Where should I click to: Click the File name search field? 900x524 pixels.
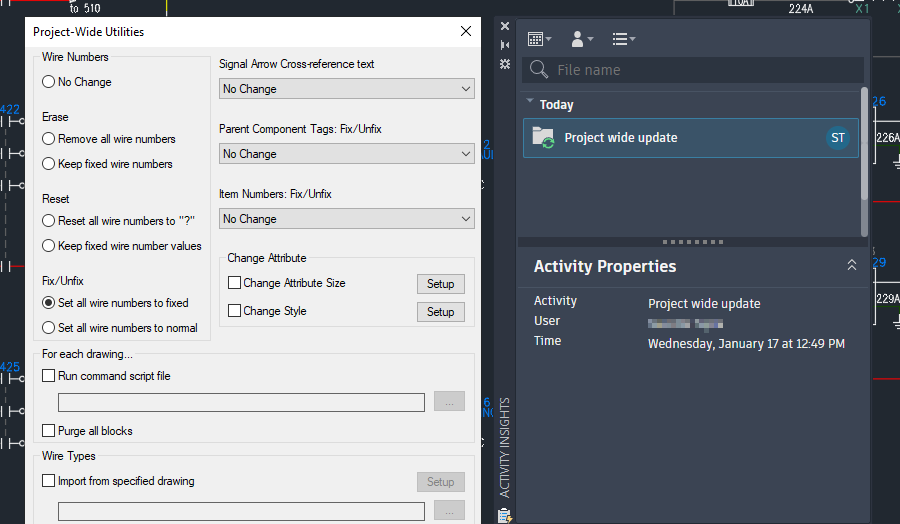[x=700, y=70]
